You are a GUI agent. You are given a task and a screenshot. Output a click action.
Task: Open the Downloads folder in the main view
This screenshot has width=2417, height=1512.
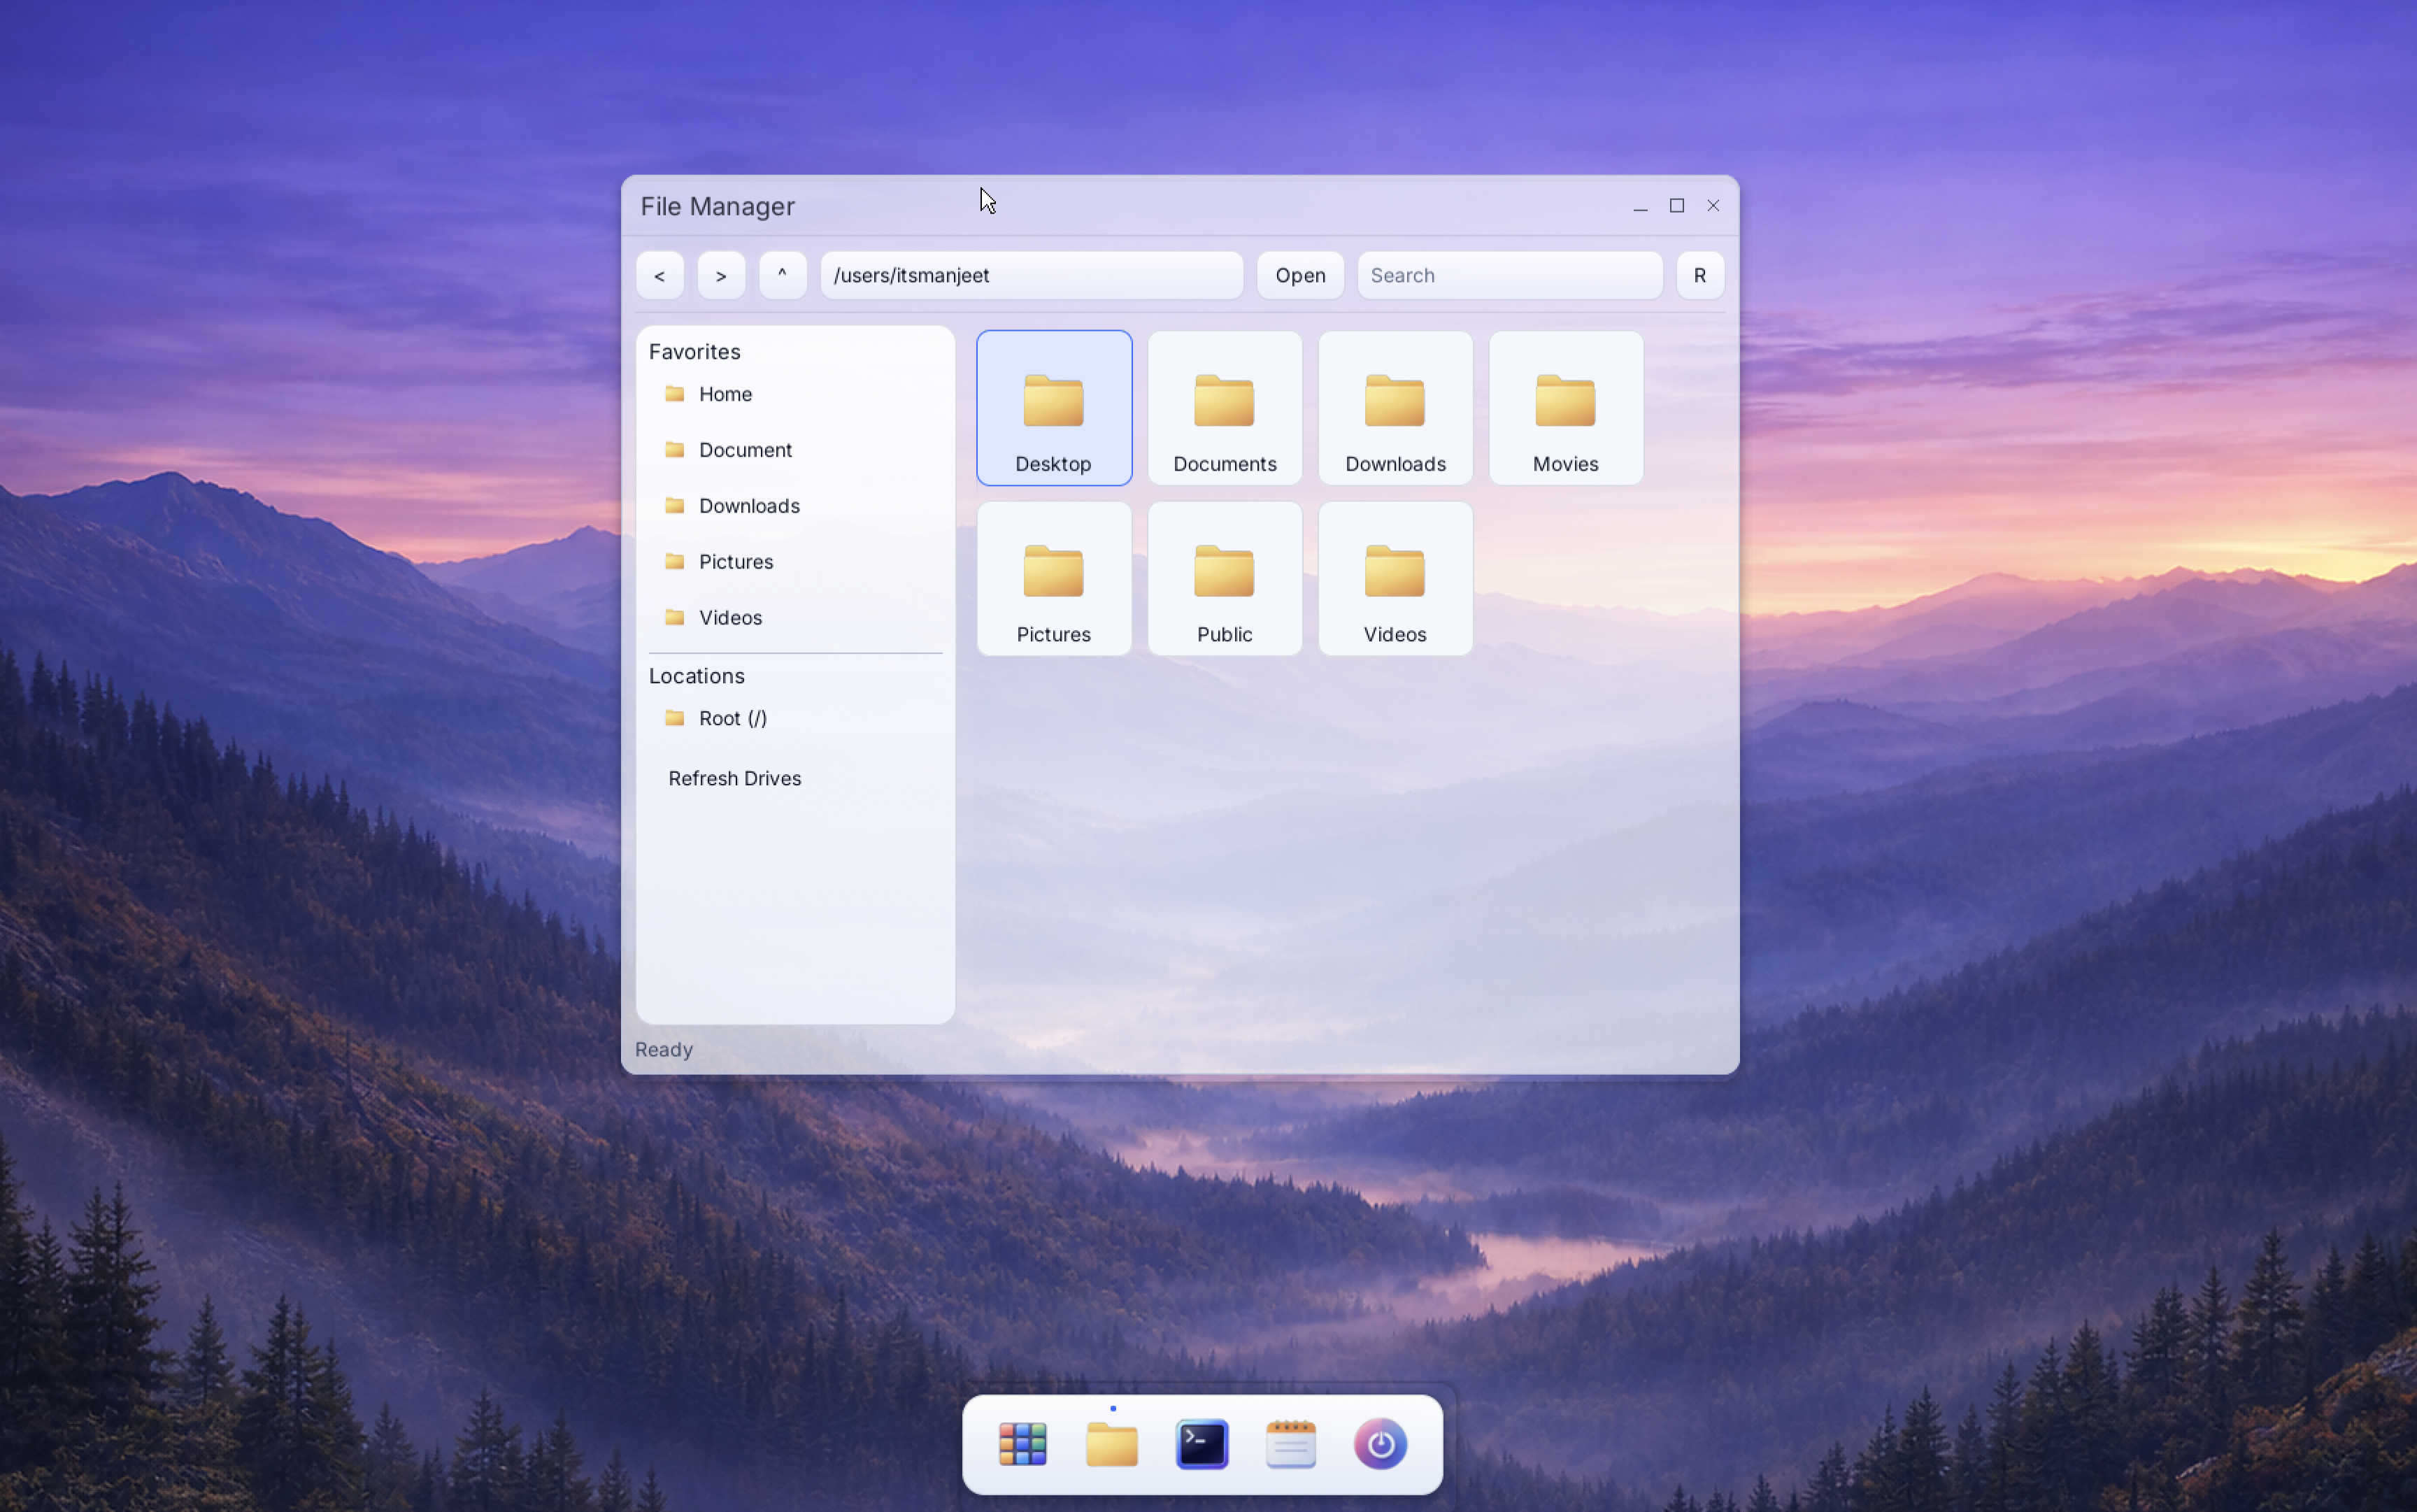click(1394, 407)
